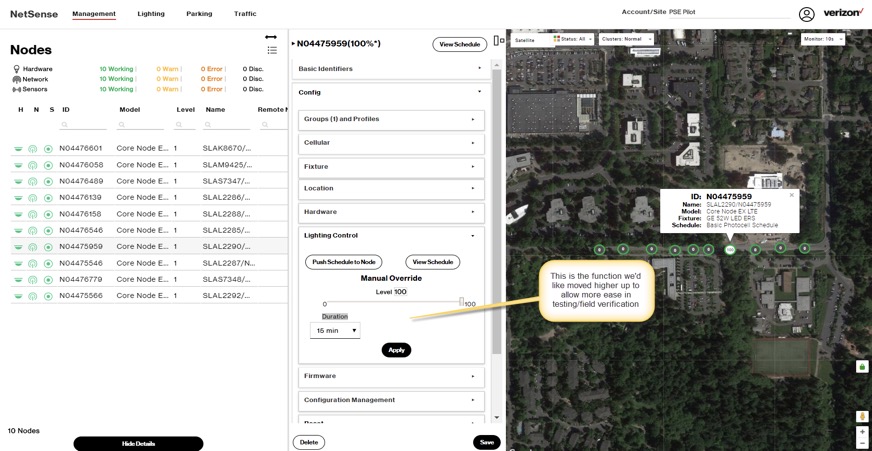Viewport: 872px width, 451px height.
Task: Open the Clusters: Normal dropdown
Action: tap(626, 39)
